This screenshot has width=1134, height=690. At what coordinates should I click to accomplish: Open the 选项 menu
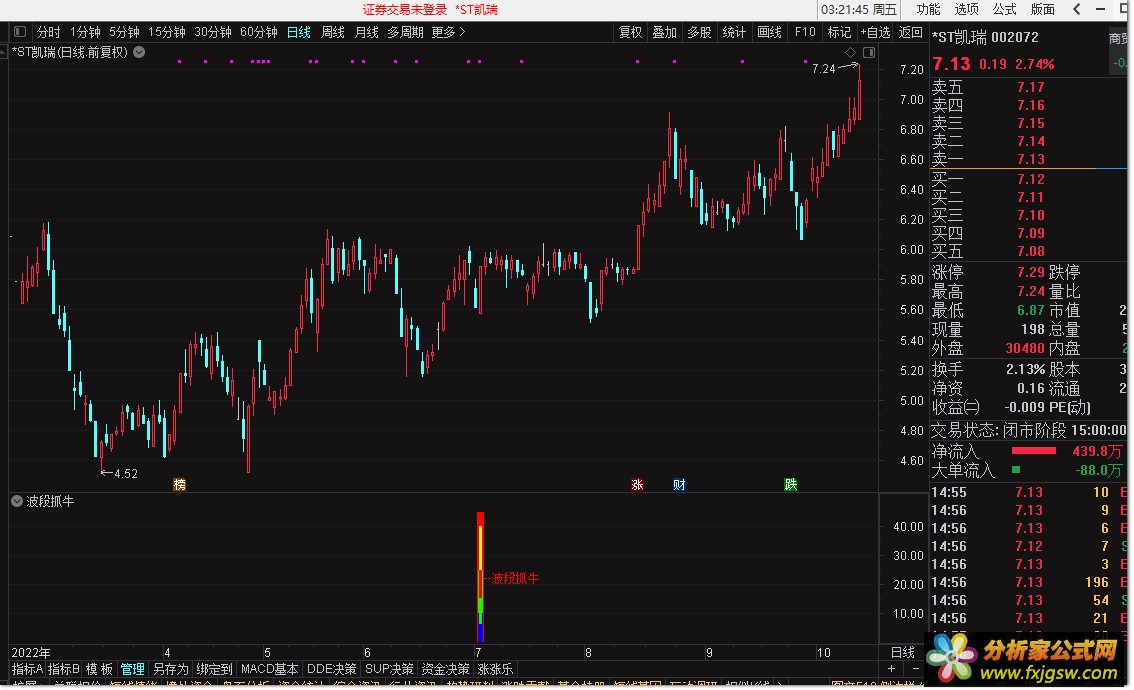pyautogui.click(x=966, y=9)
